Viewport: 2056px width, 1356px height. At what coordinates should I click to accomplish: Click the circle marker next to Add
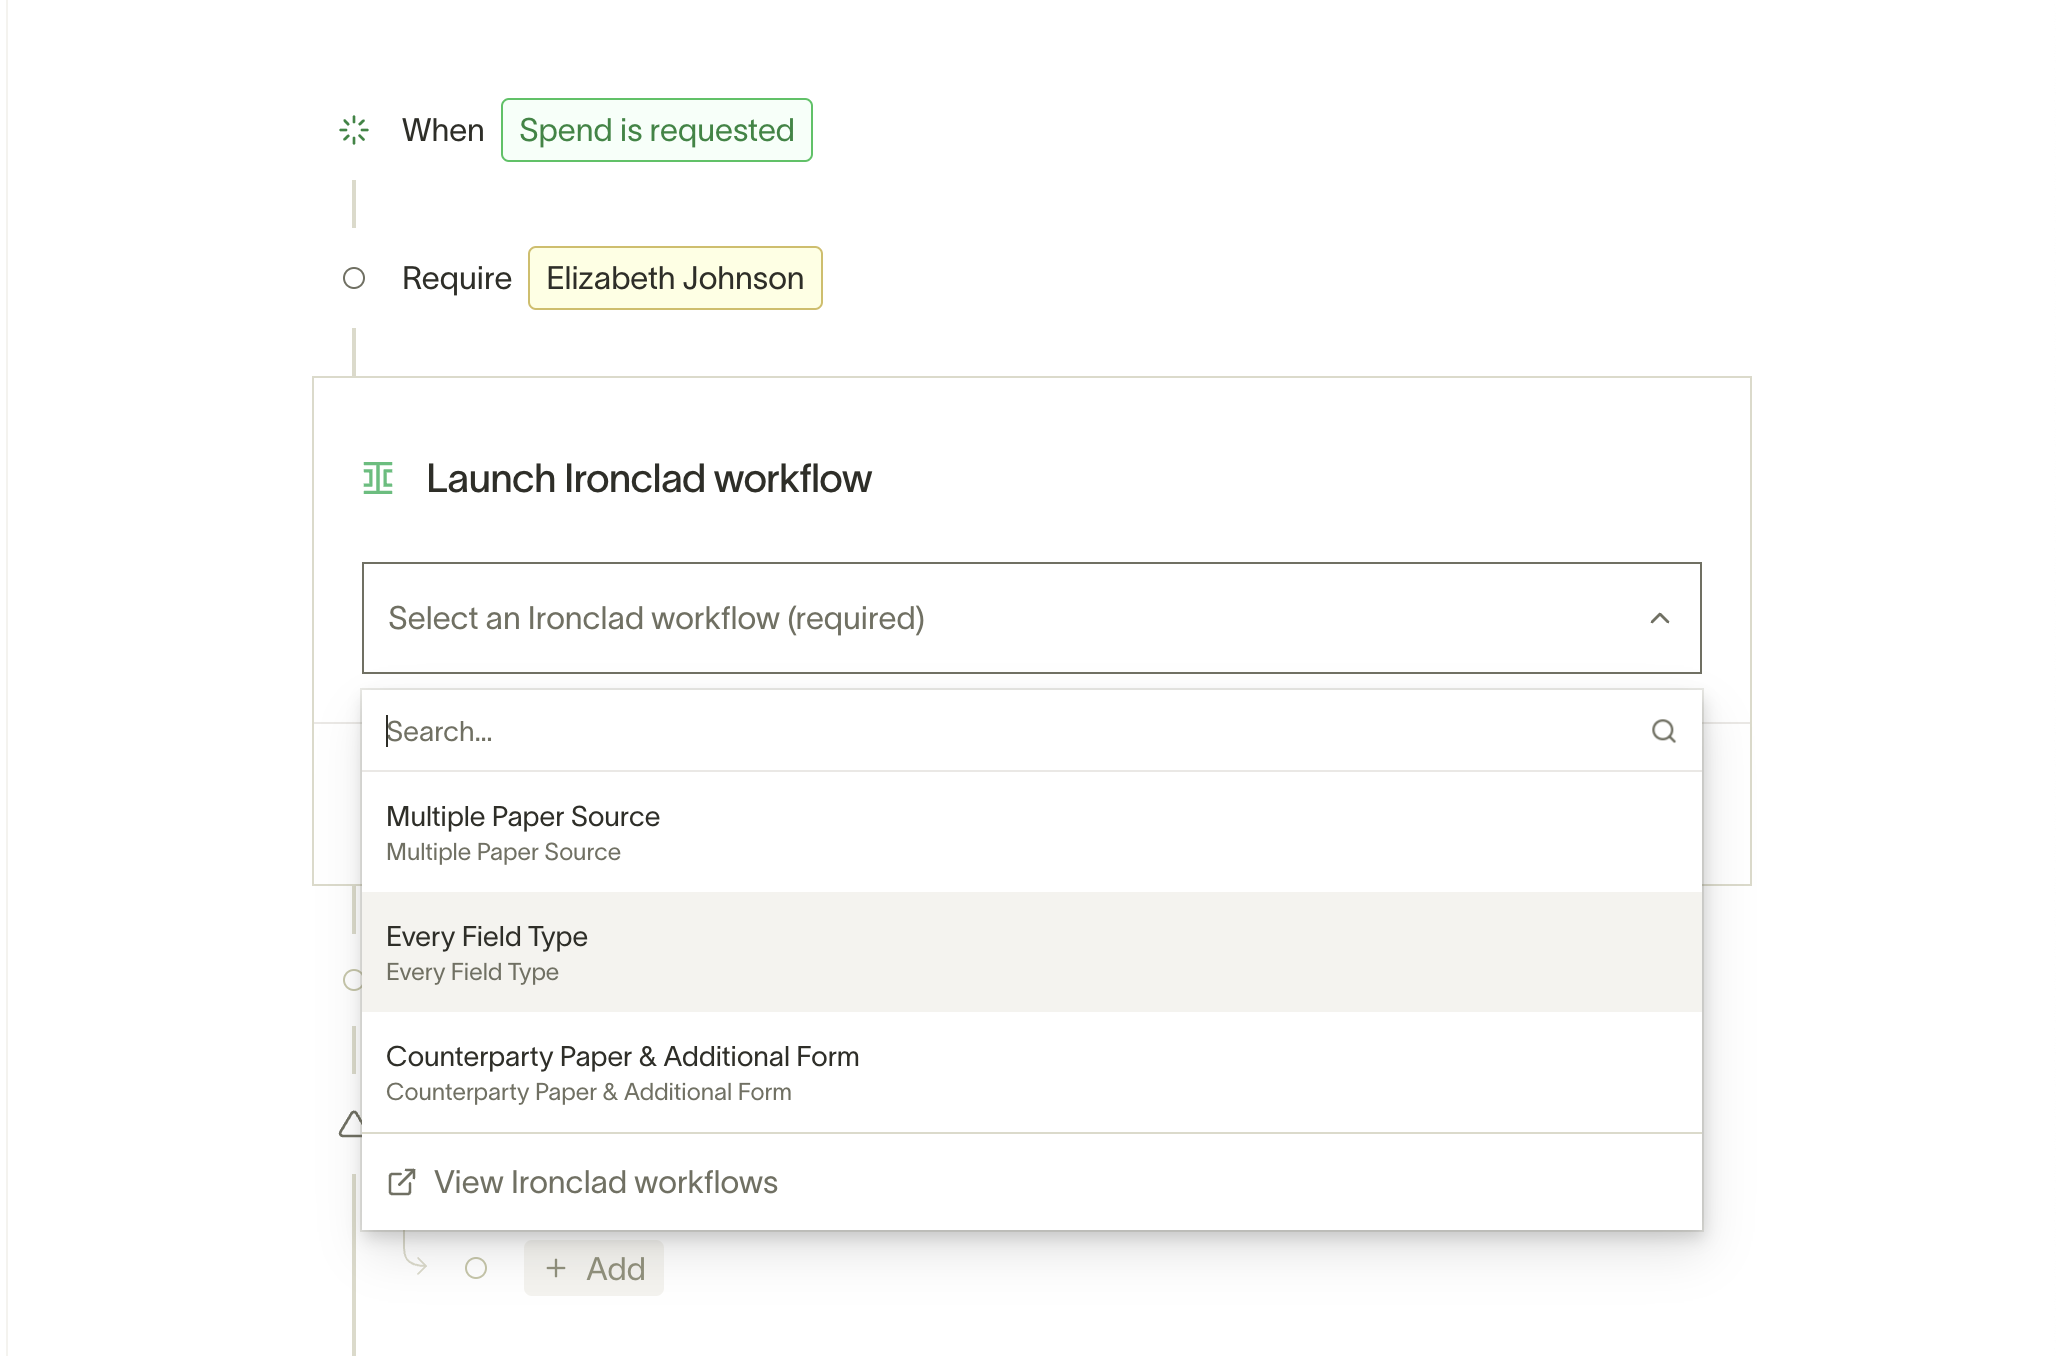476,1268
